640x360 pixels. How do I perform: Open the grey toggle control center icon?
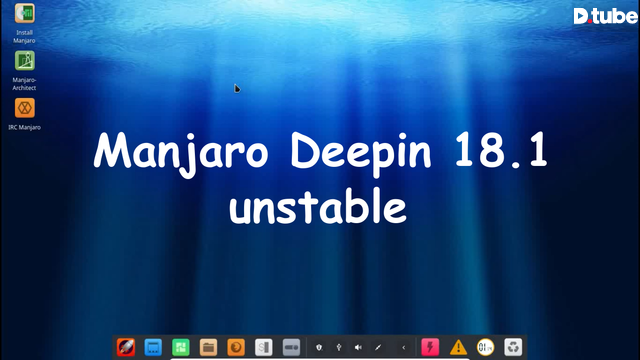(x=291, y=347)
